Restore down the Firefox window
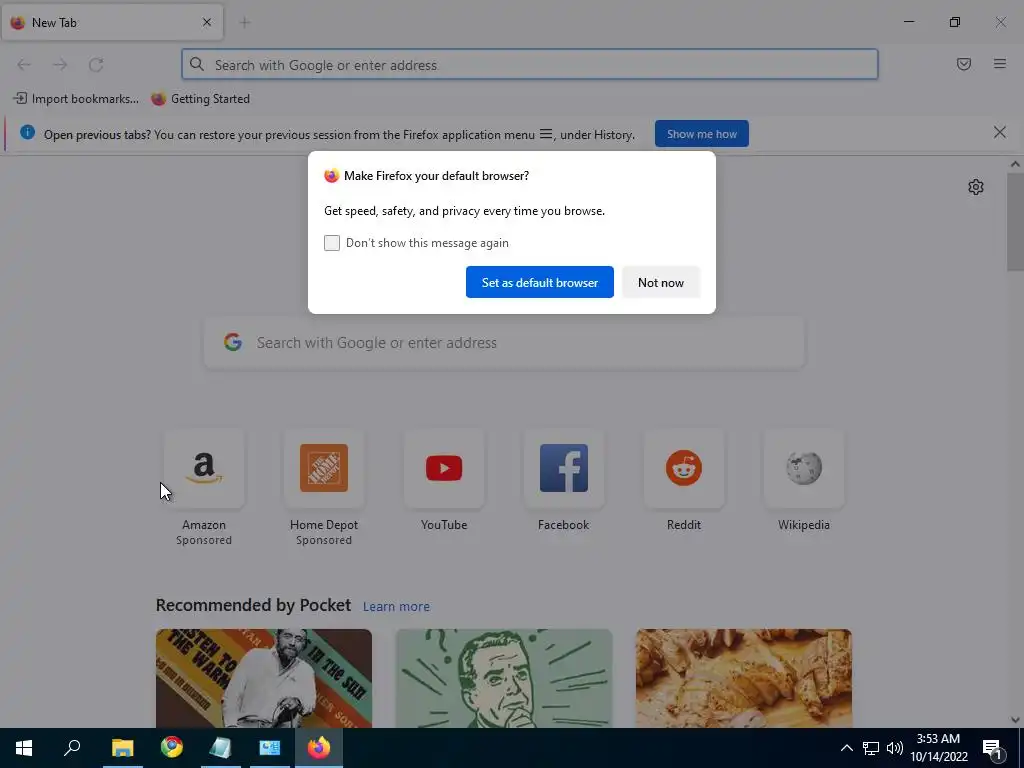This screenshot has width=1024, height=768. (955, 22)
